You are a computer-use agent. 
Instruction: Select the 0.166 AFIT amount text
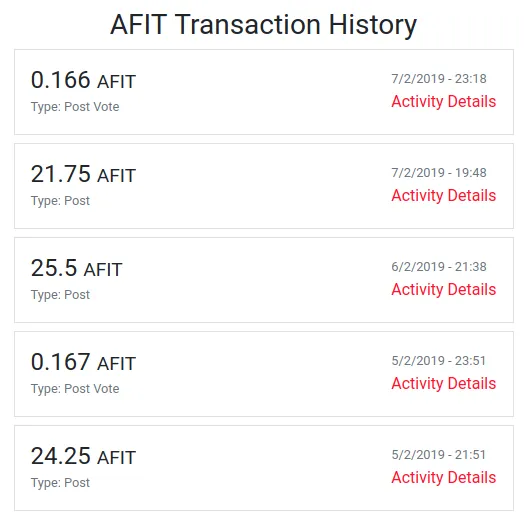[x=83, y=80]
